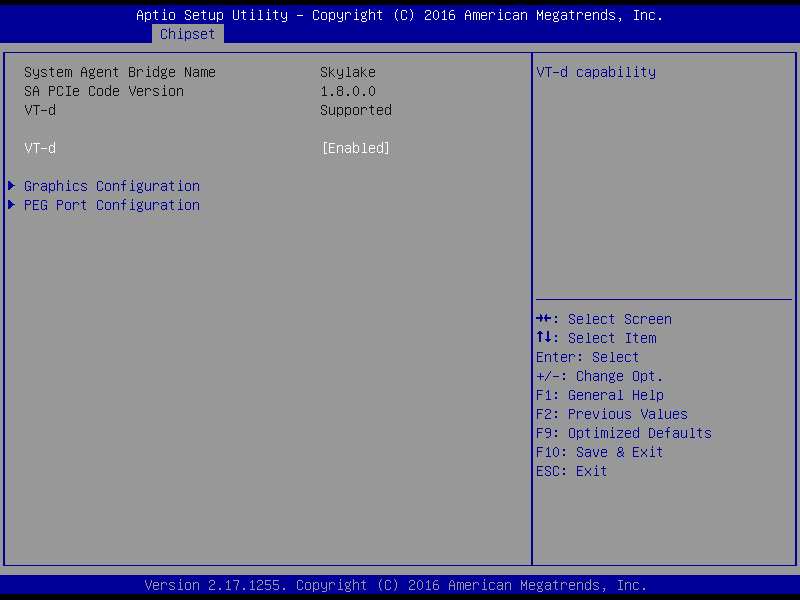Click the left-right arrows icon for Select Screen
Image resolution: width=800 pixels, height=600 pixels.
[x=544, y=319]
